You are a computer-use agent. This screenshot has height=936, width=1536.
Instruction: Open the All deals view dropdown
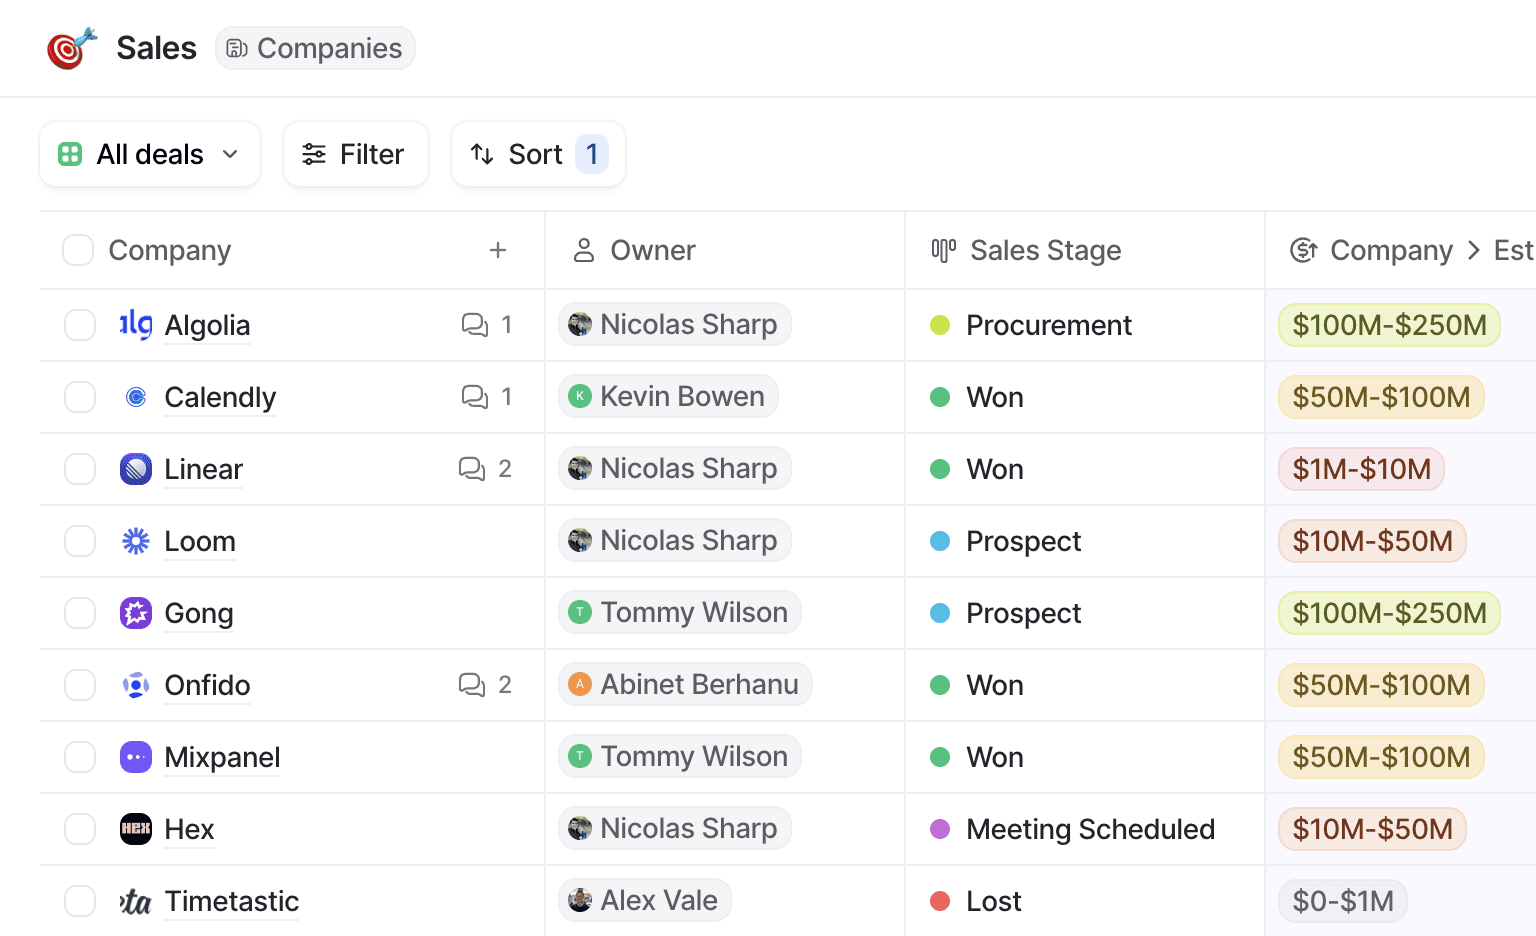150,154
